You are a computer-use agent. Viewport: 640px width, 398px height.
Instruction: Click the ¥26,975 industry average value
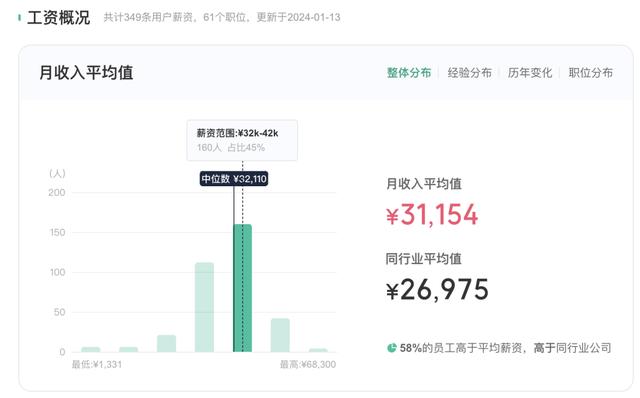click(437, 289)
